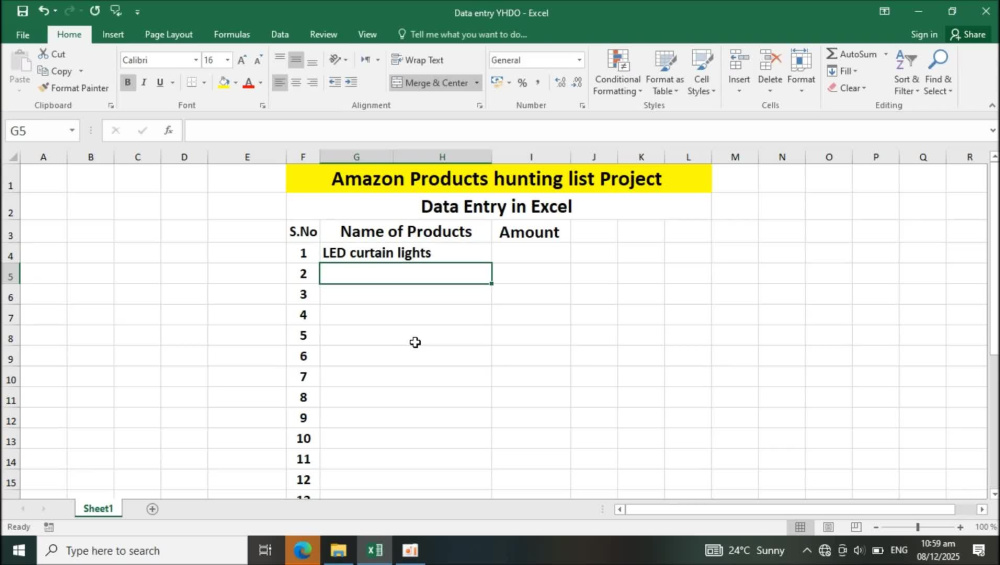Click the Insert Function fx icon
The height and width of the screenshot is (565, 1000).
[x=168, y=130]
